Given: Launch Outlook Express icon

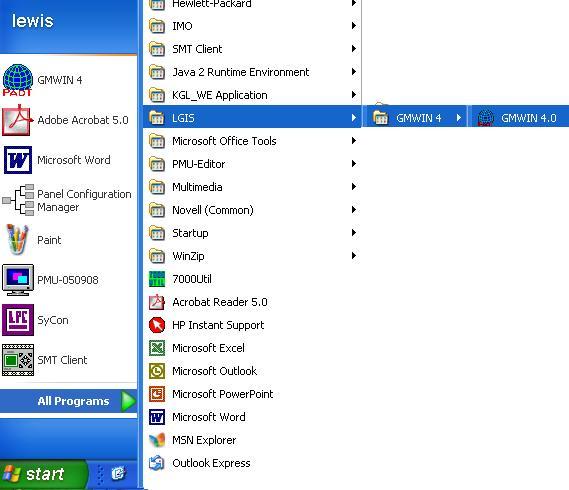Looking at the screenshot, I should [157, 463].
